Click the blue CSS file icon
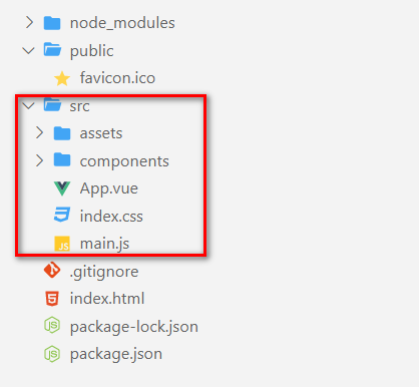 tap(62, 215)
